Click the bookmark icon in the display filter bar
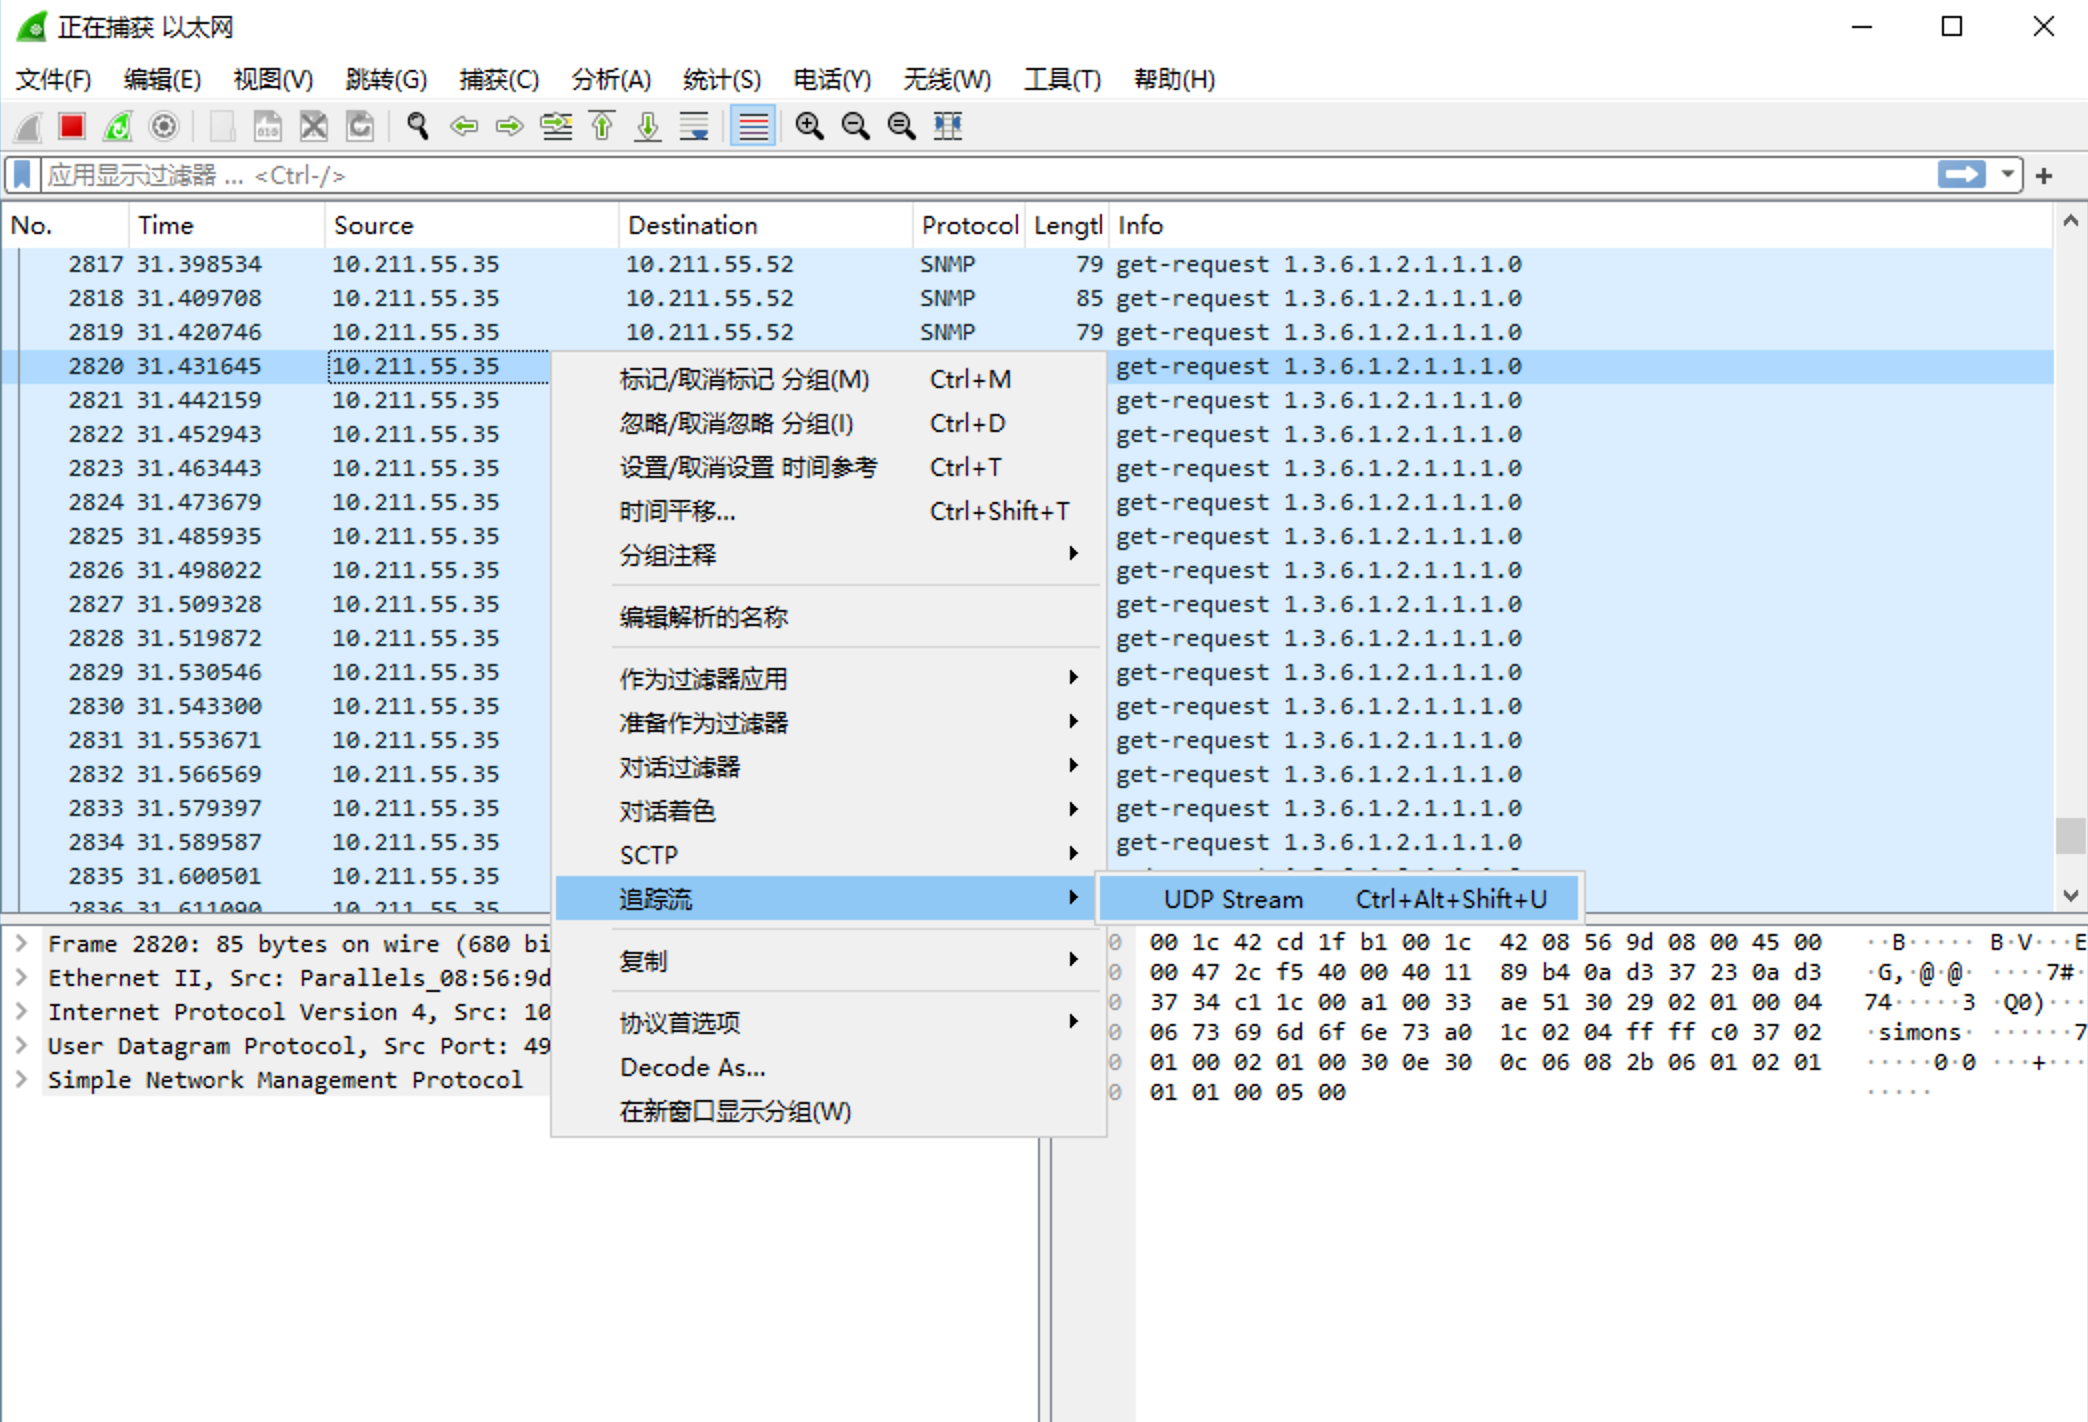This screenshot has width=2088, height=1422. (22, 175)
